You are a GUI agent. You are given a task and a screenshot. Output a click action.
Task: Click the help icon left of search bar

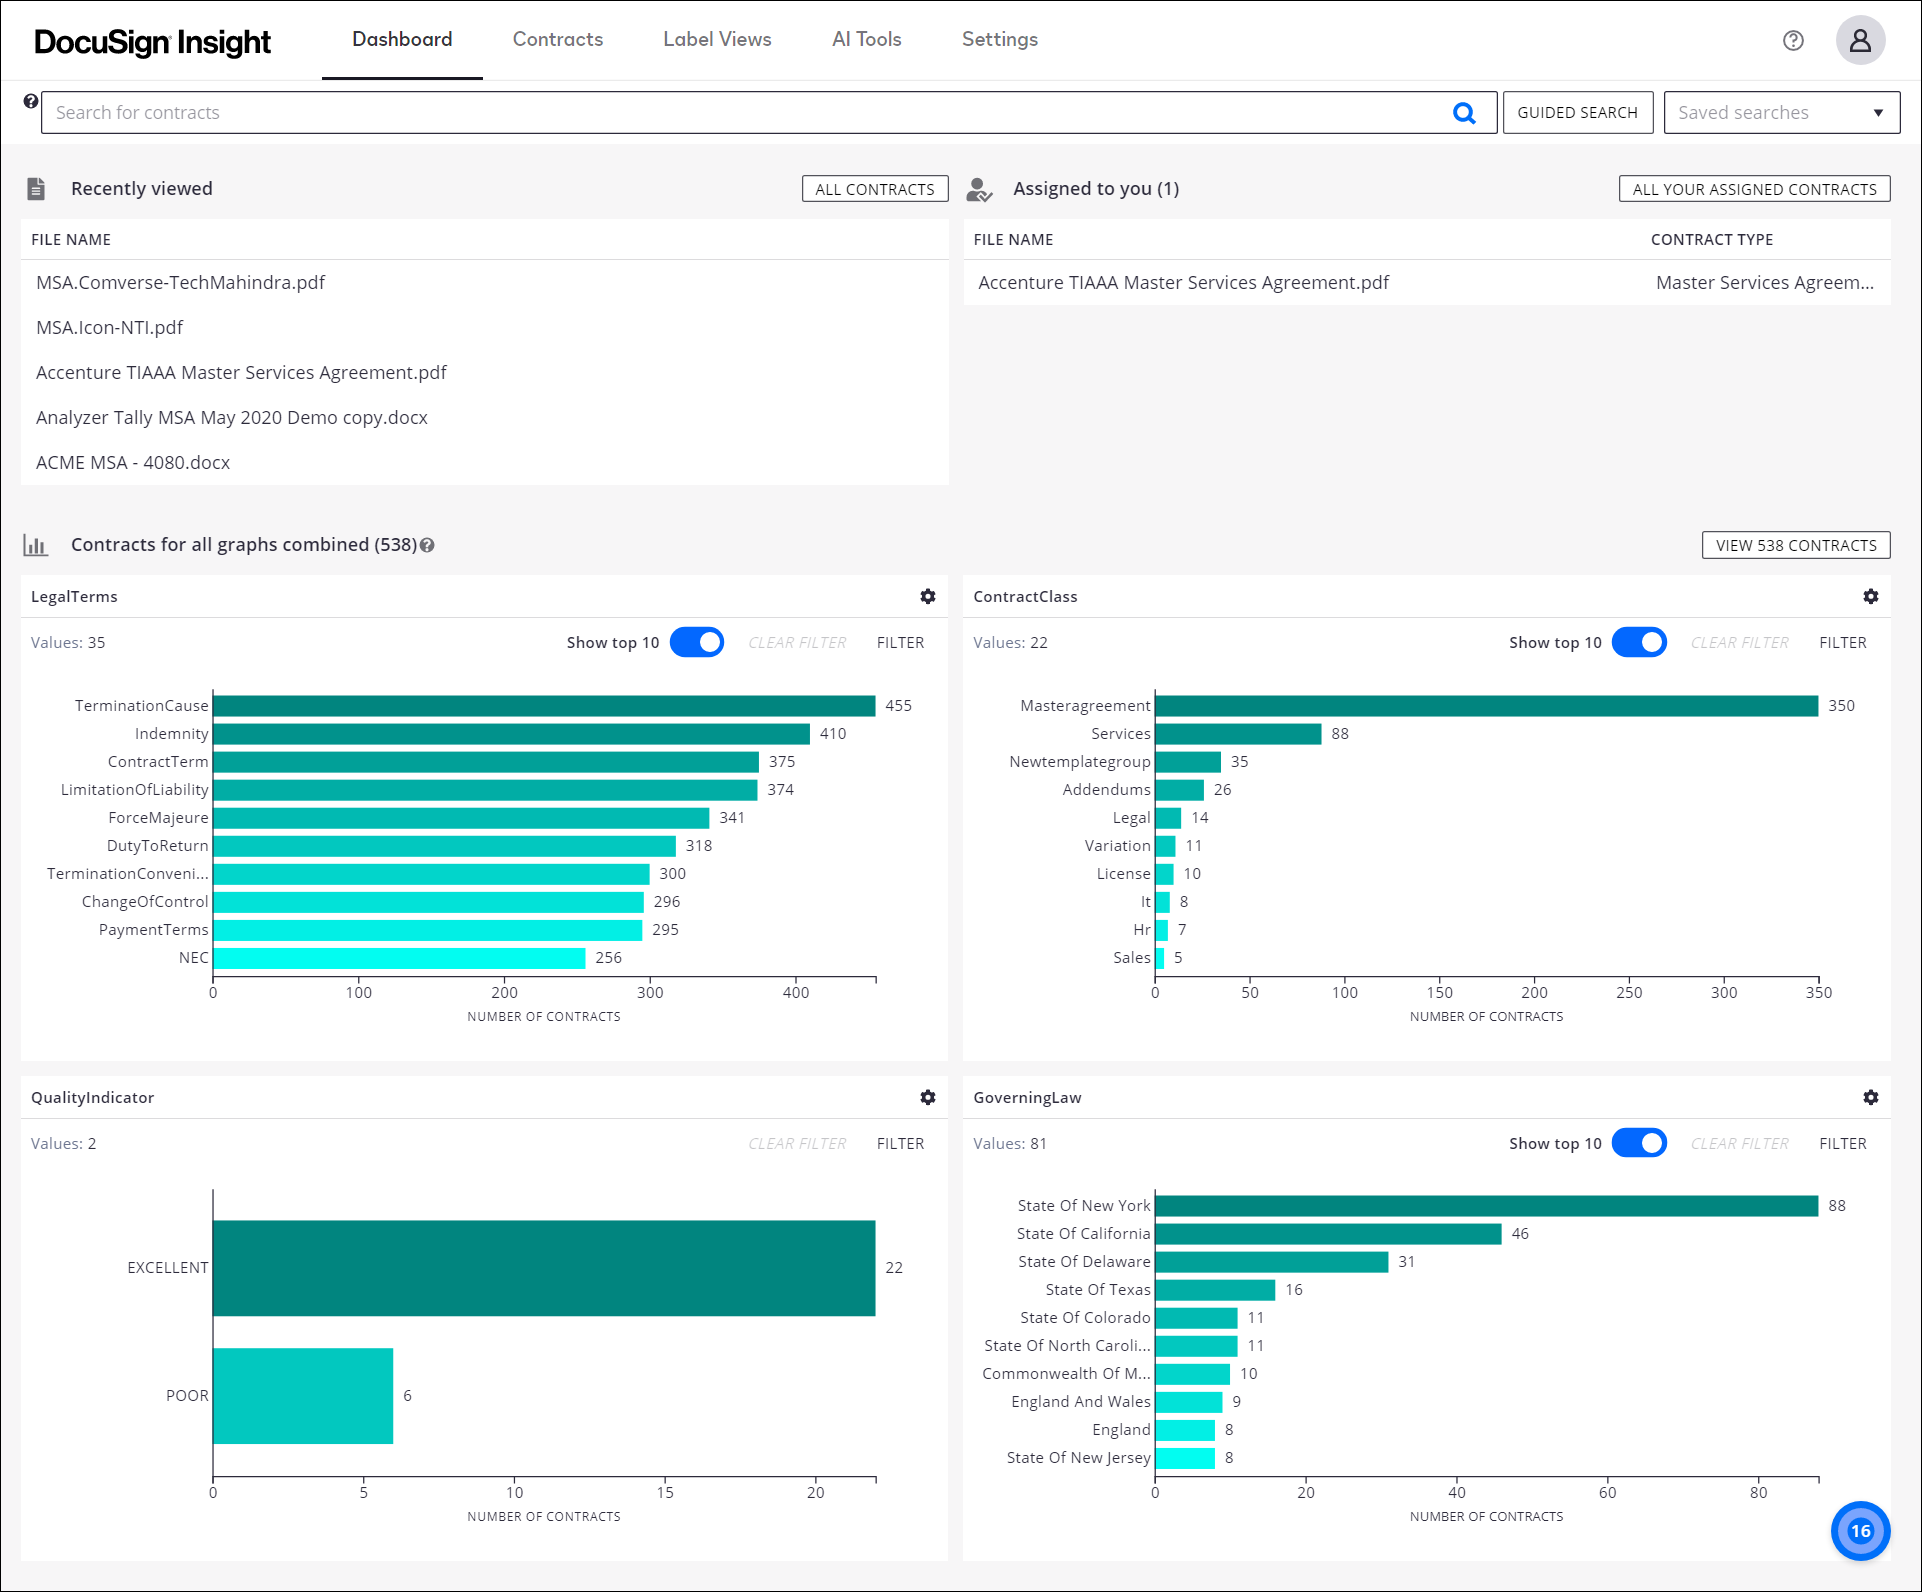(x=29, y=101)
